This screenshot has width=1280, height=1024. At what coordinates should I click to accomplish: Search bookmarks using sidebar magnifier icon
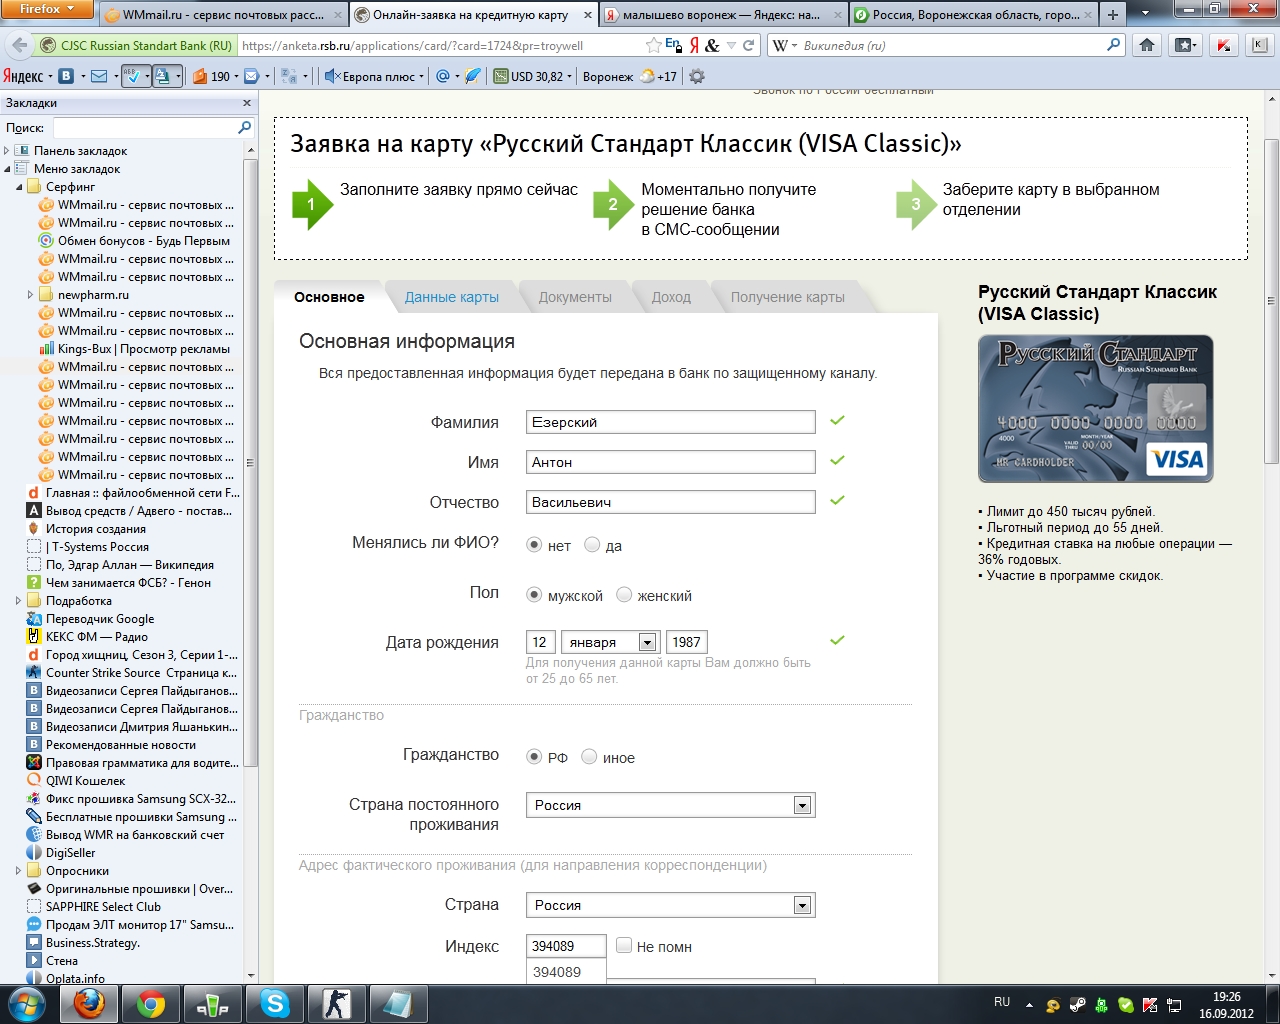coord(244,127)
